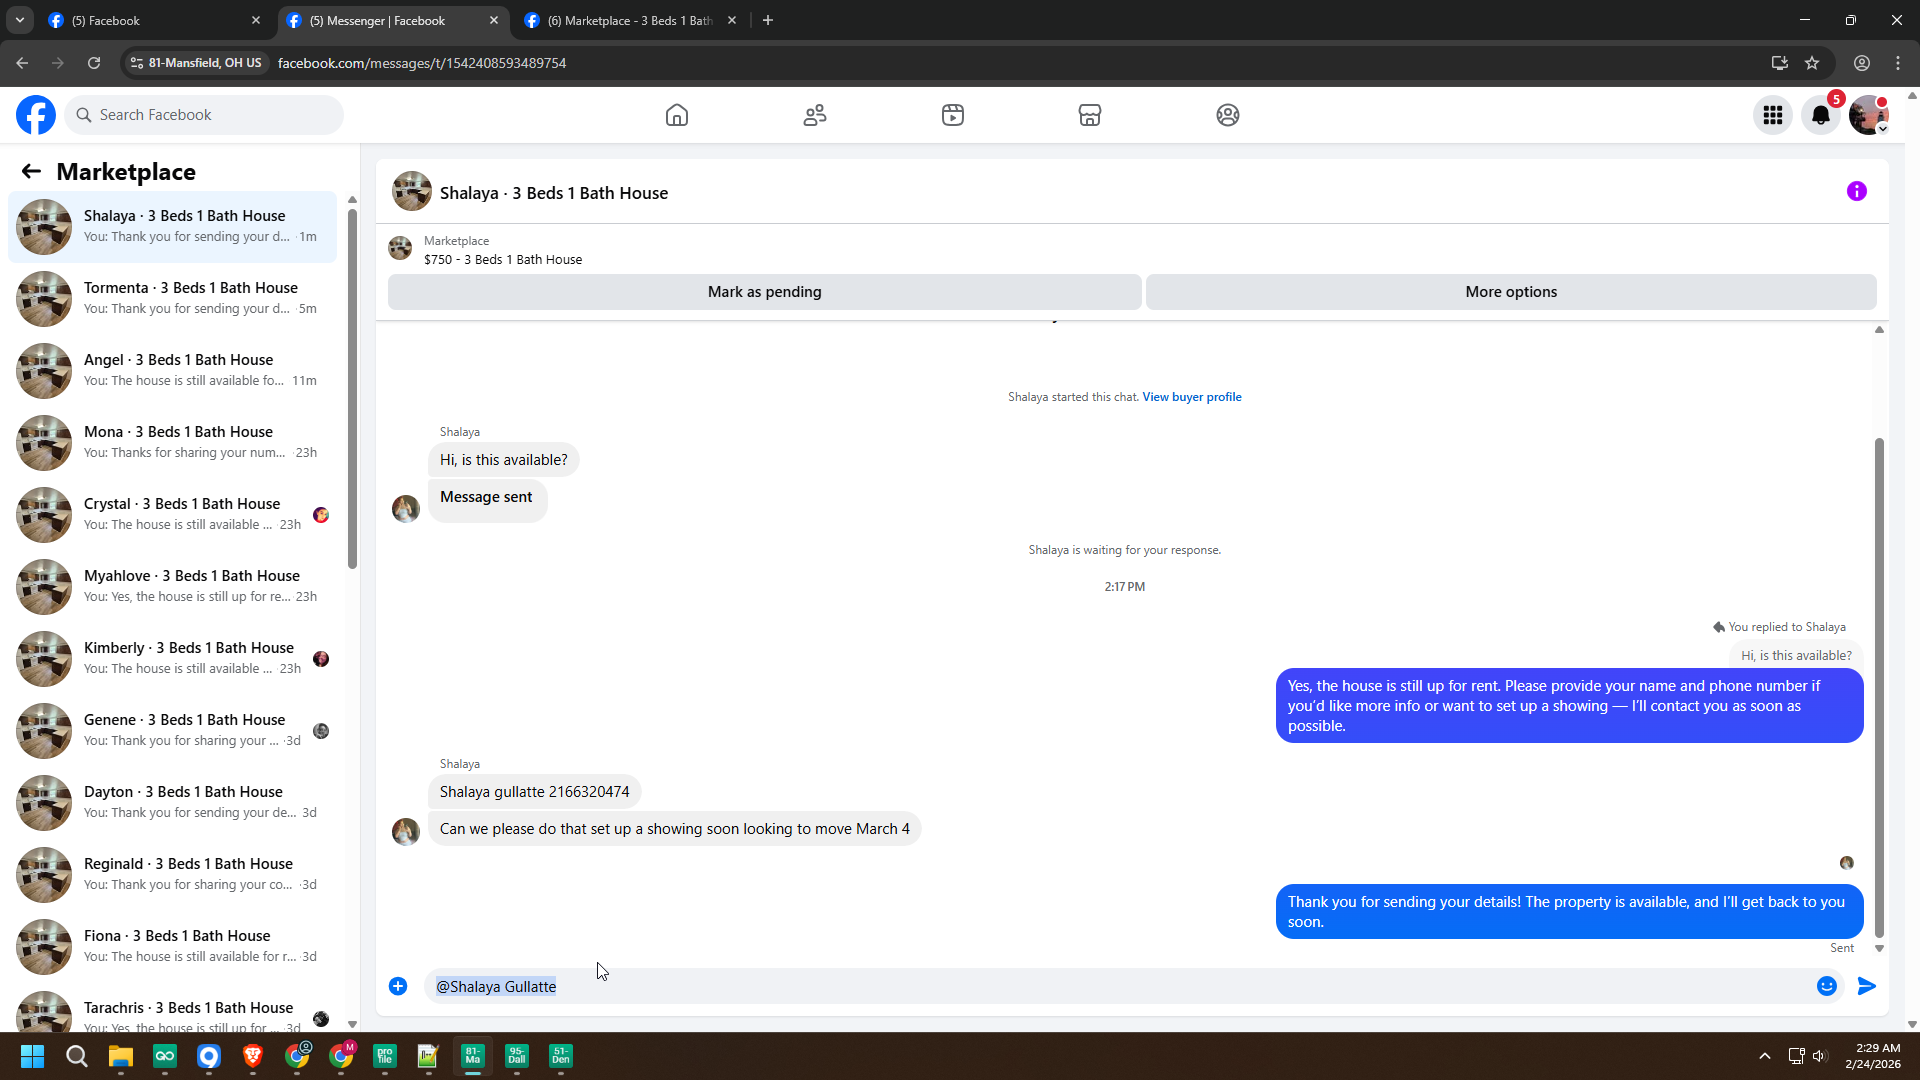Image resolution: width=1920 pixels, height=1080 pixels.
Task: Click the More options button
Action: [x=1510, y=292]
